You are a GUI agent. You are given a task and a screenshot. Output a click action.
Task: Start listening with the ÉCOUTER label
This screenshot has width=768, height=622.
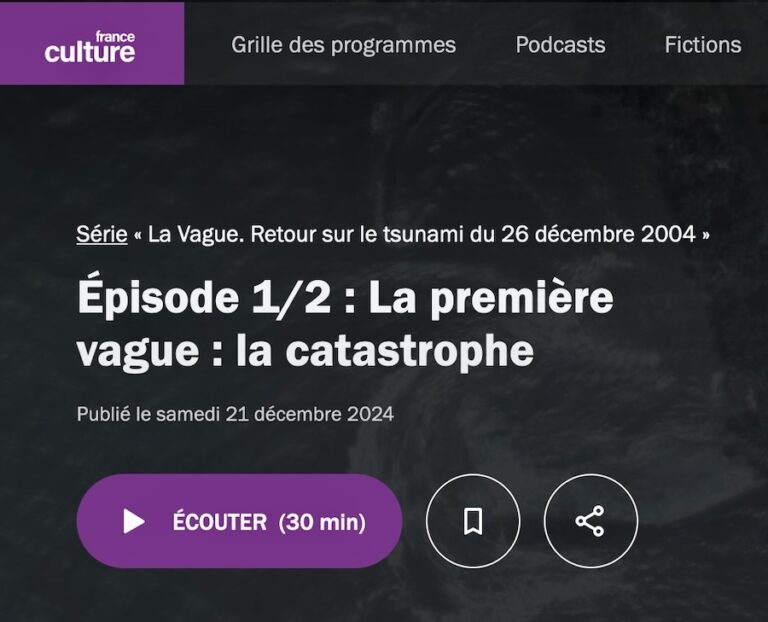[x=219, y=522]
